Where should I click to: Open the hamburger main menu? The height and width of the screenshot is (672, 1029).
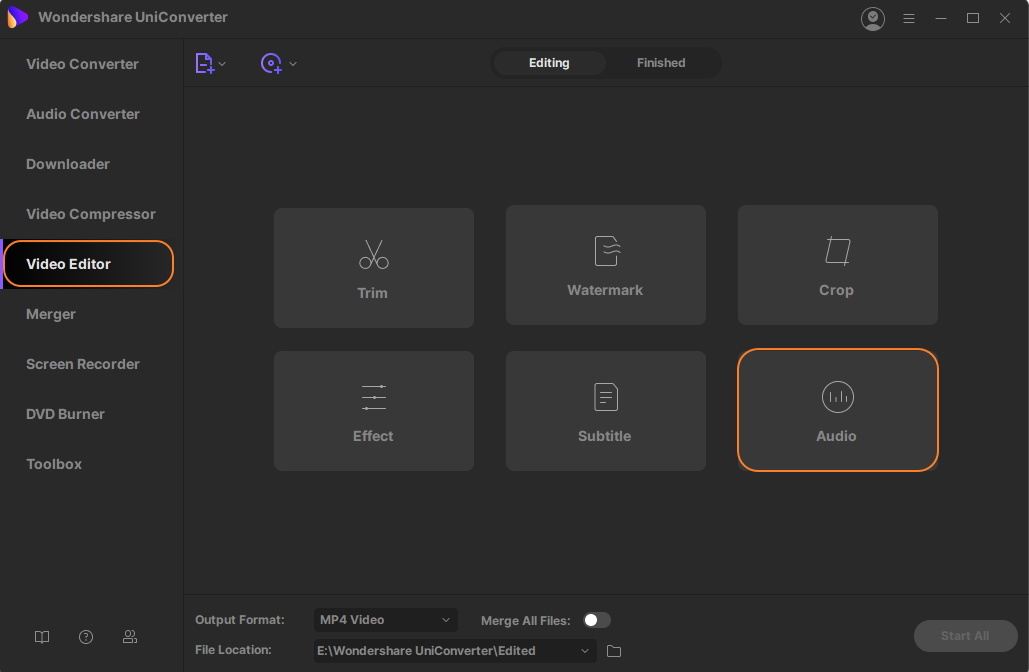909,18
